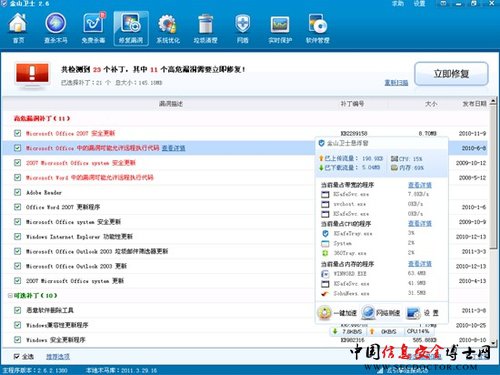Click the 360Tray.exe green icon

coord(325,253)
